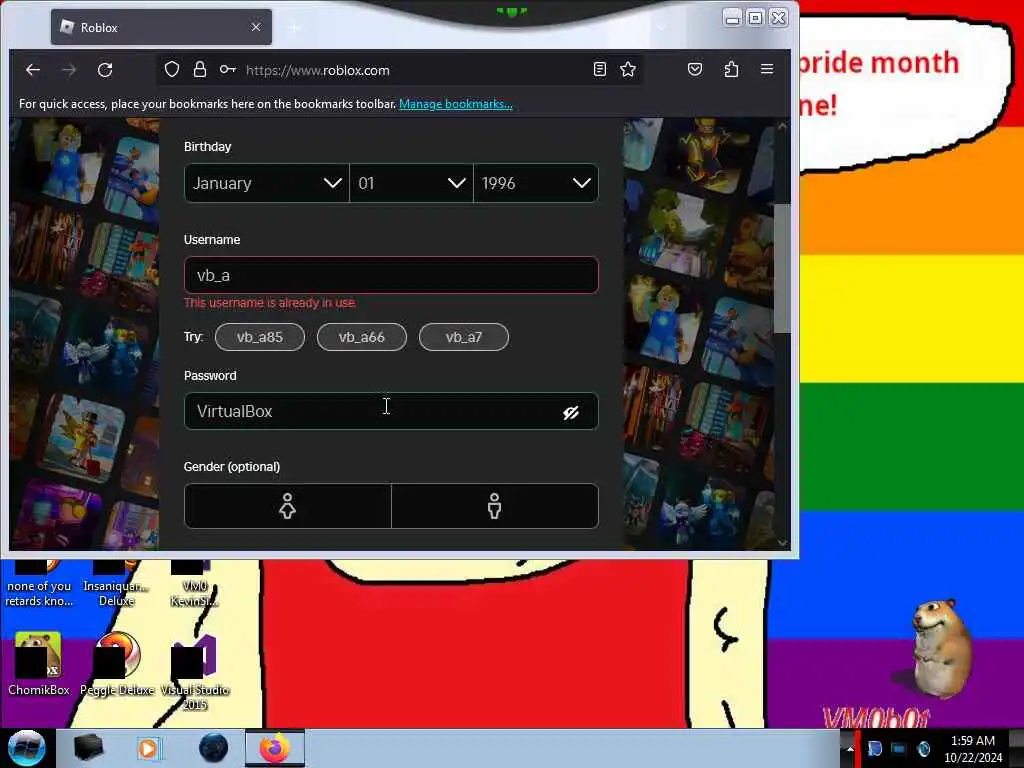Image resolution: width=1024 pixels, height=768 pixels.
Task: Open the Firefox hamburger menu
Action: (x=767, y=69)
